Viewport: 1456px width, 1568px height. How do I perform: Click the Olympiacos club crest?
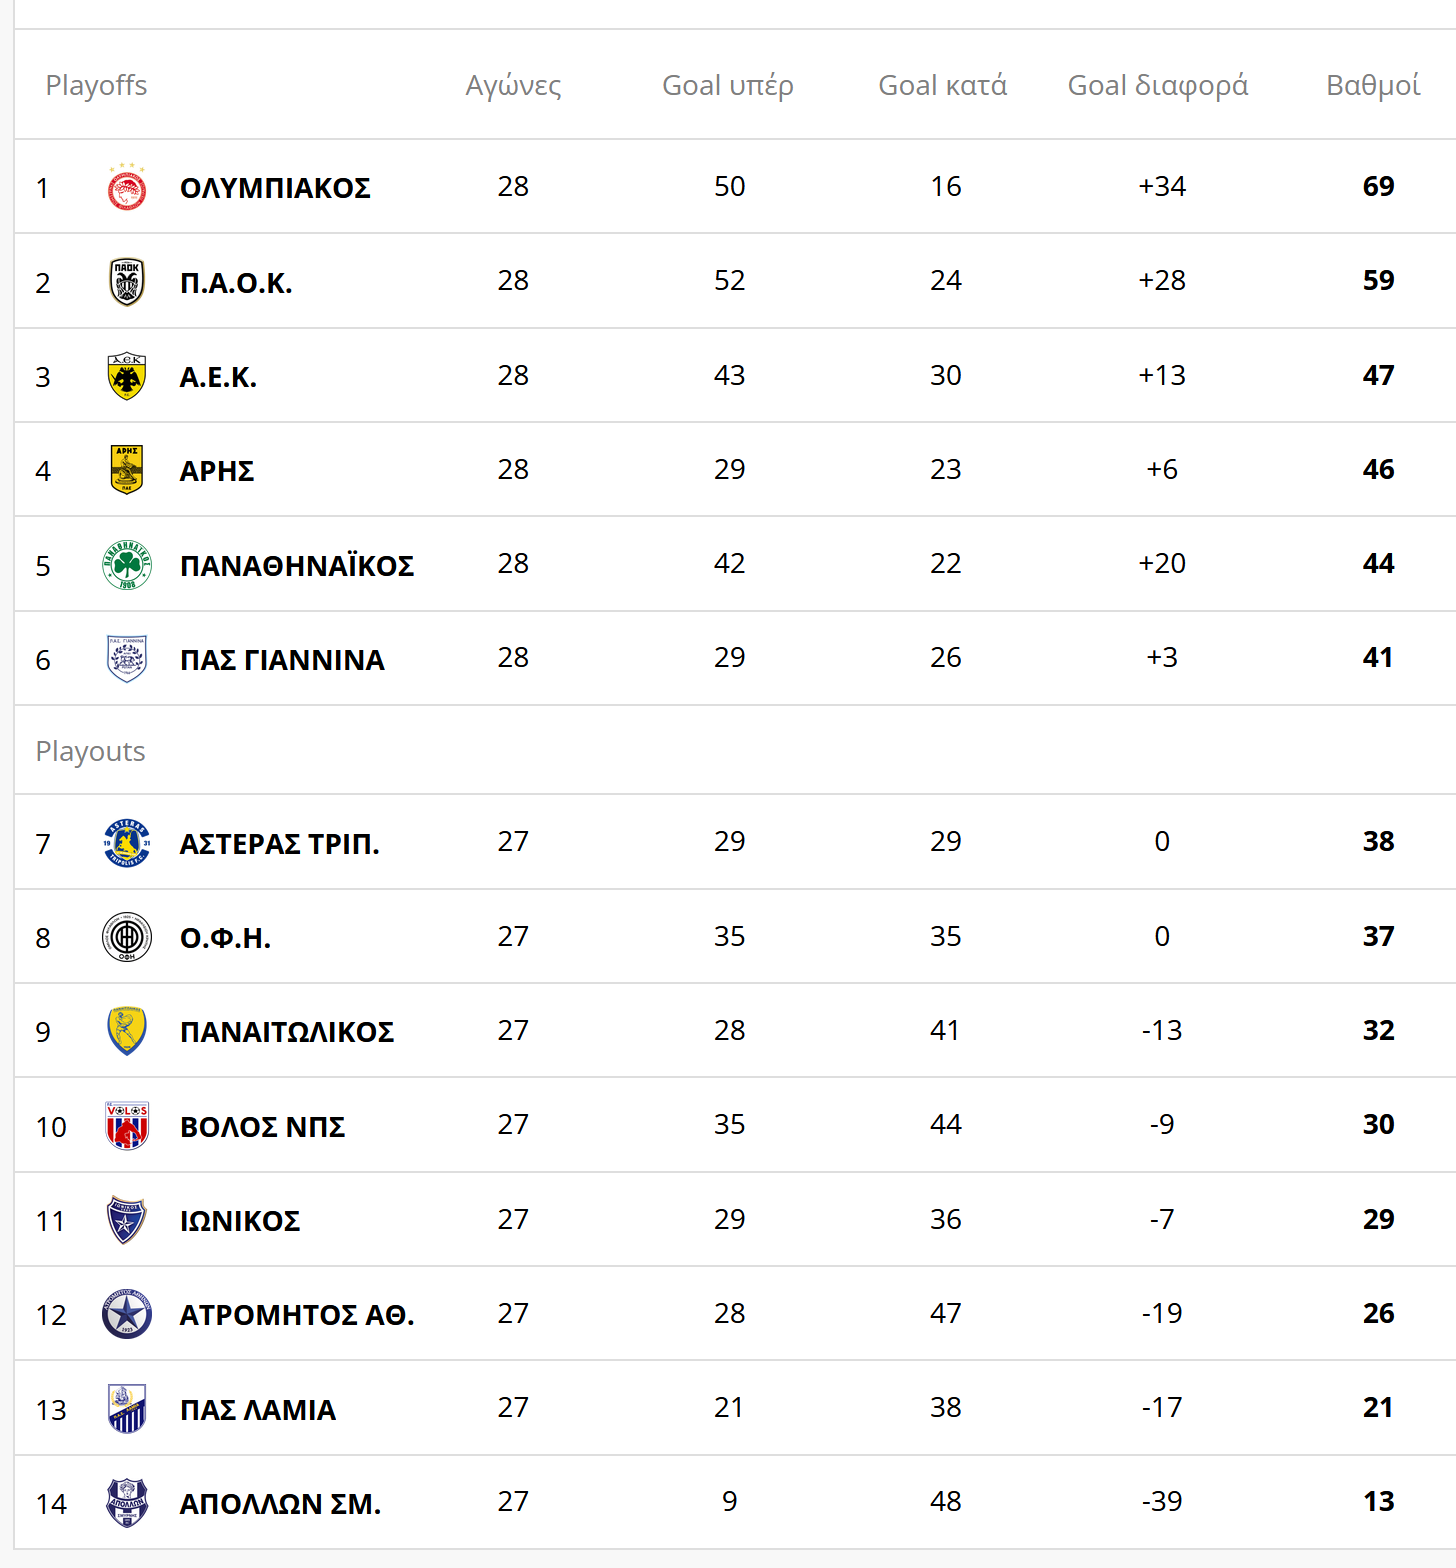tap(127, 187)
